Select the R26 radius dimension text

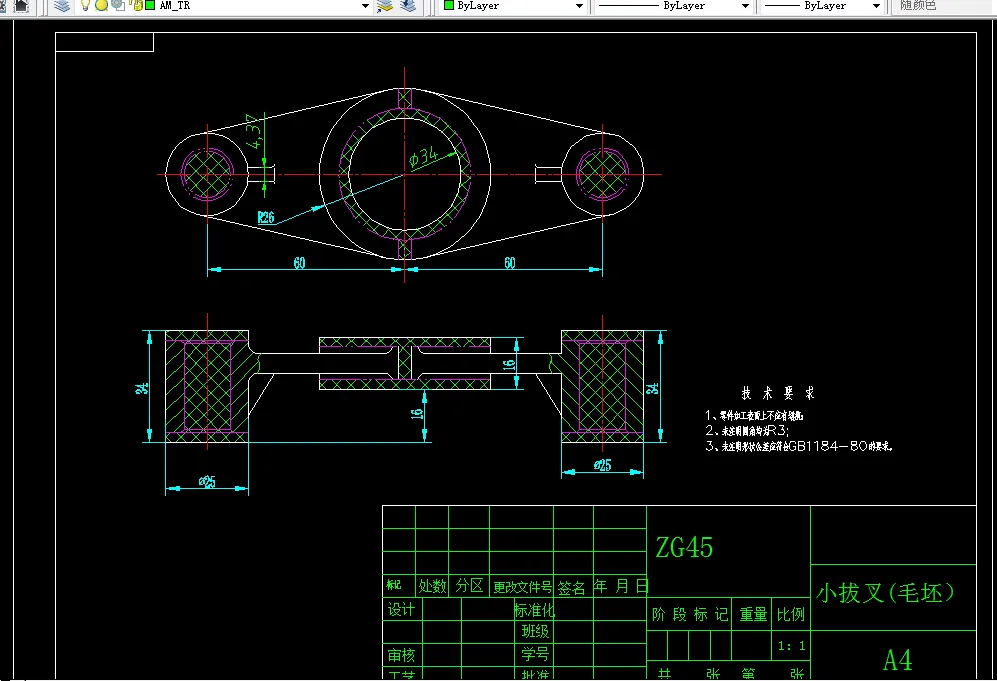(x=266, y=217)
